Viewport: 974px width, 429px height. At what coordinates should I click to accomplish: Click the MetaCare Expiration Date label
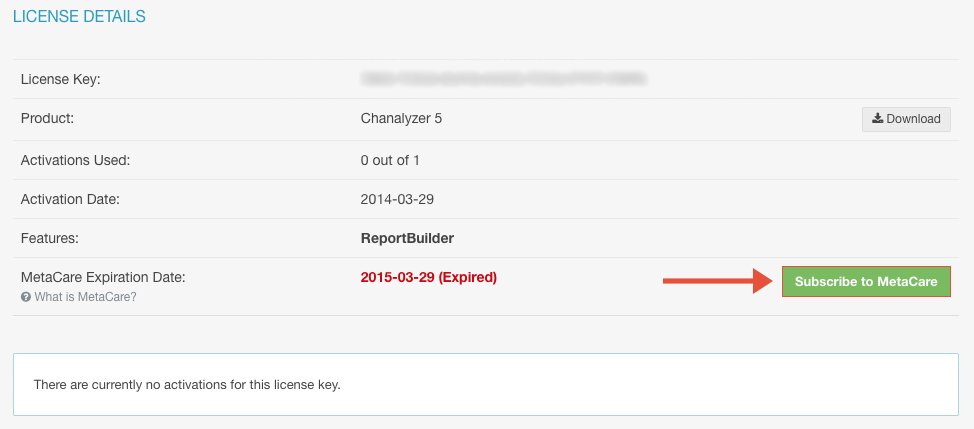(103, 278)
